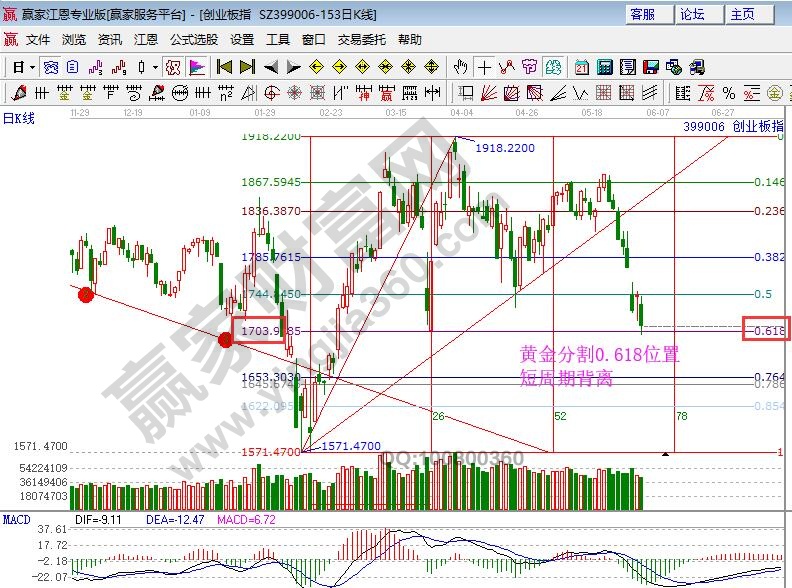Select the crosshair cursor tool
This screenshot has height=588, width=792.
coord(484,67)
